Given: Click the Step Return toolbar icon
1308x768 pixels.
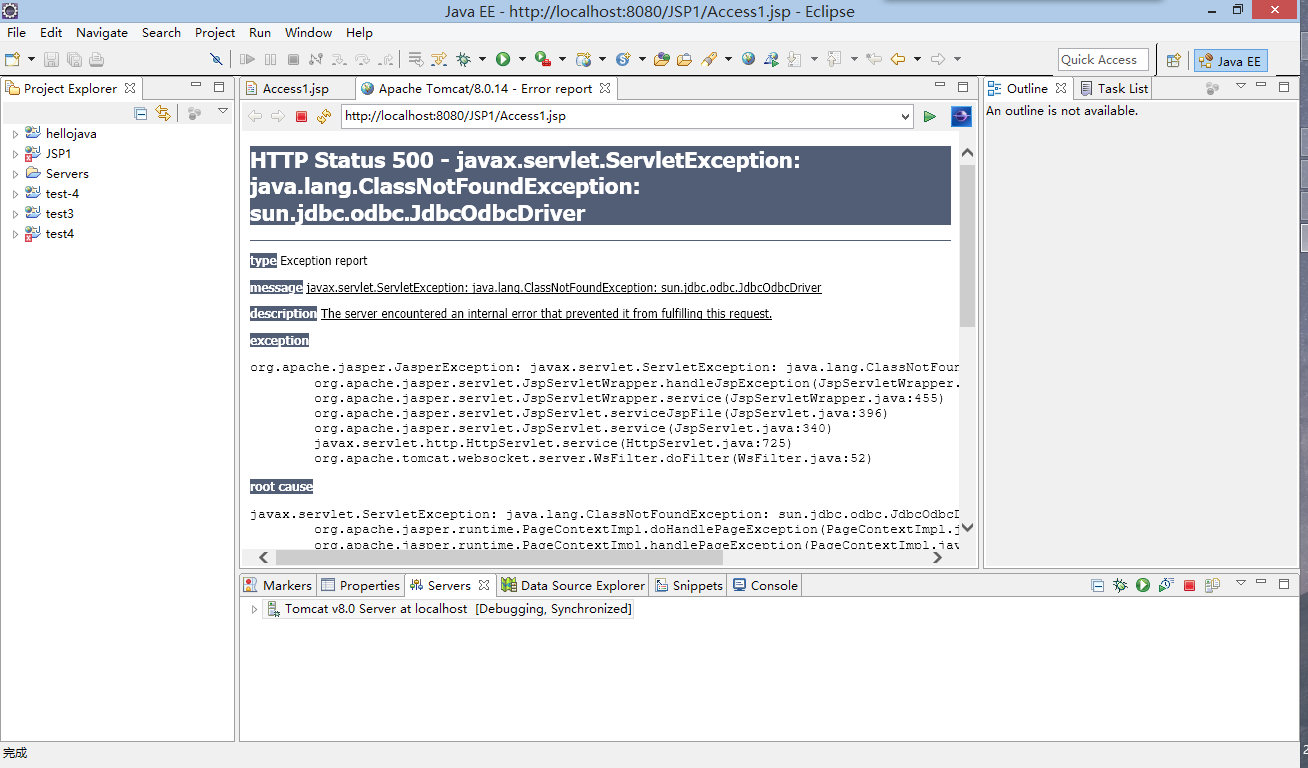Looking at the screenshot, I should tap(385, 59).
